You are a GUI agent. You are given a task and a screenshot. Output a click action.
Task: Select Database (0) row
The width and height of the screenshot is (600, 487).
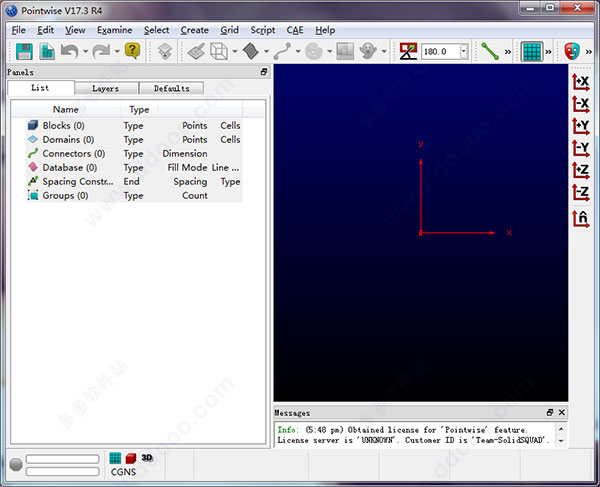(x=134, y=168)
